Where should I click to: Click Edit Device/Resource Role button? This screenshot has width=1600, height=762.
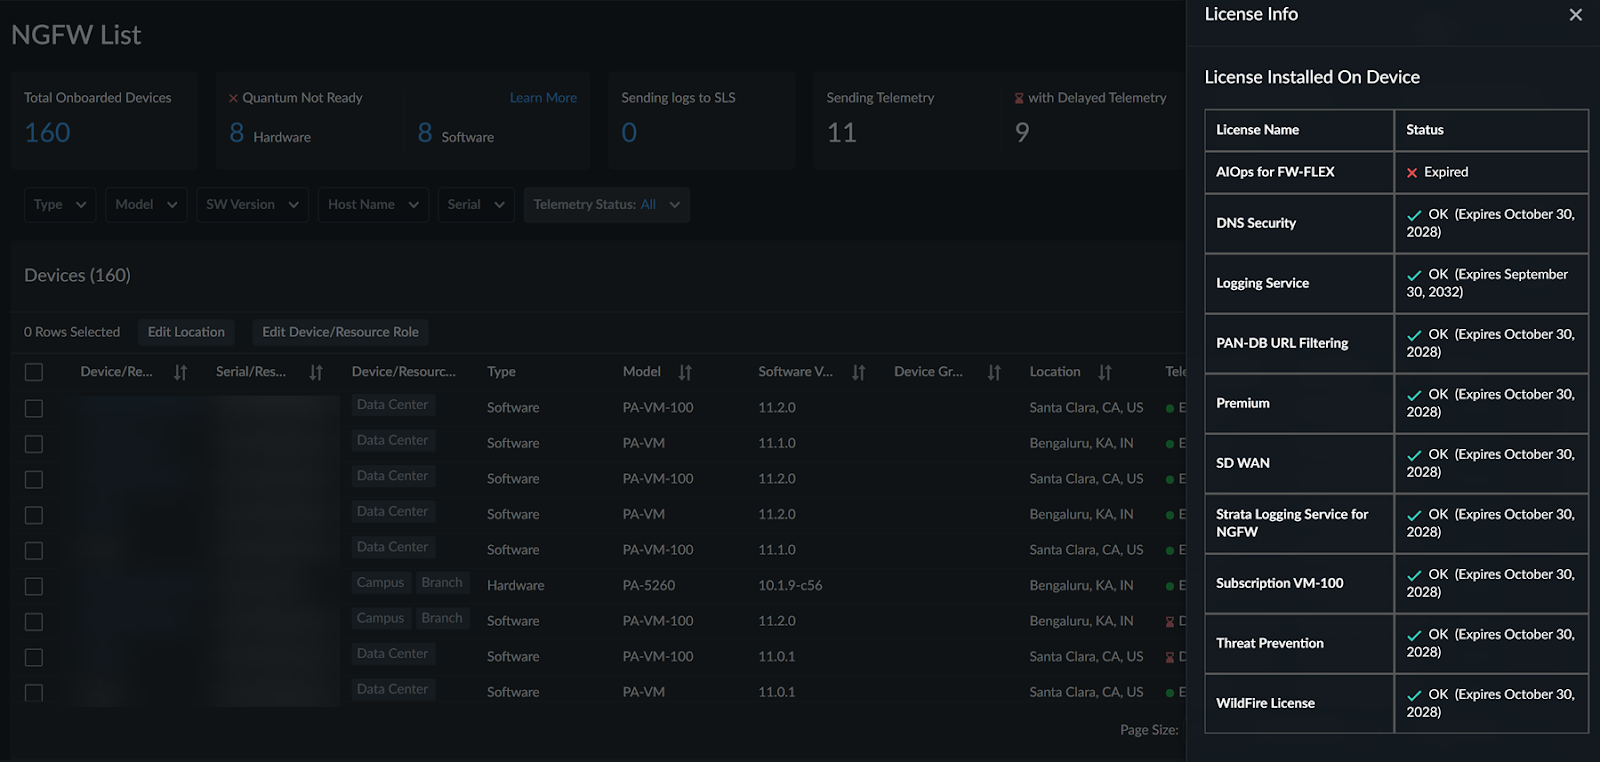[x=340, y=332]
